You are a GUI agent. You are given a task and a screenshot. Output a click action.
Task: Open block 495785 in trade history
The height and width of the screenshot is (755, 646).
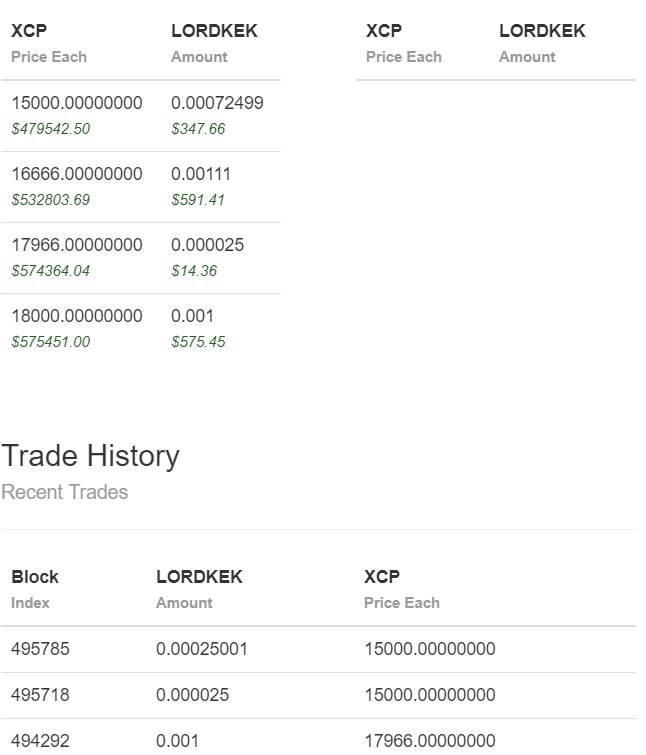[x=40, y=649]
